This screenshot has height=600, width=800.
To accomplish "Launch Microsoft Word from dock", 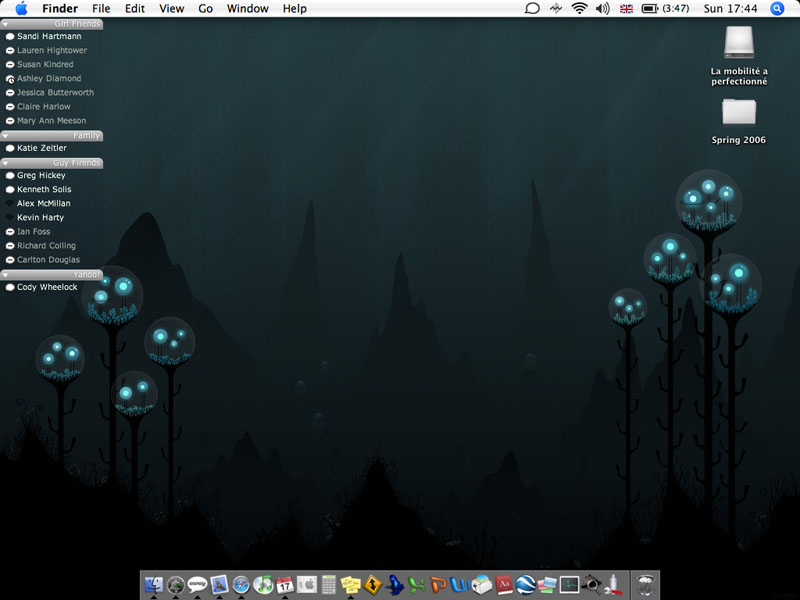I will click(x=460, y=585).
